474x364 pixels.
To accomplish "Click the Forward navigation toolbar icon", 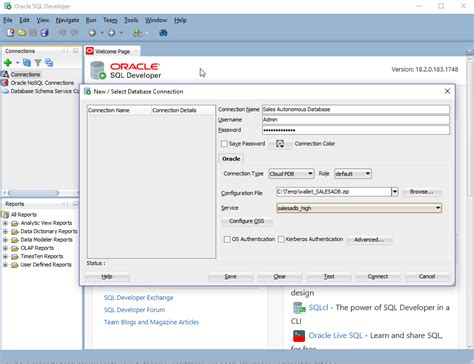I will click(x=112, y=33).
